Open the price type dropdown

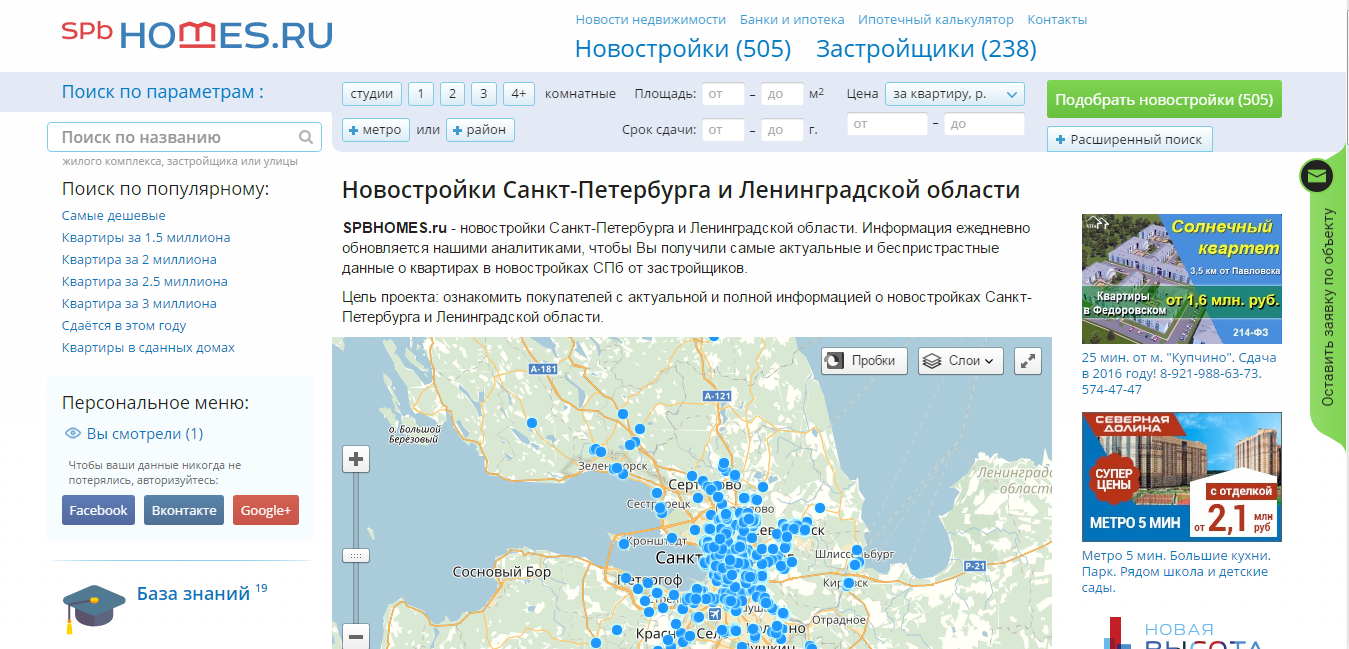click(954, 94)
